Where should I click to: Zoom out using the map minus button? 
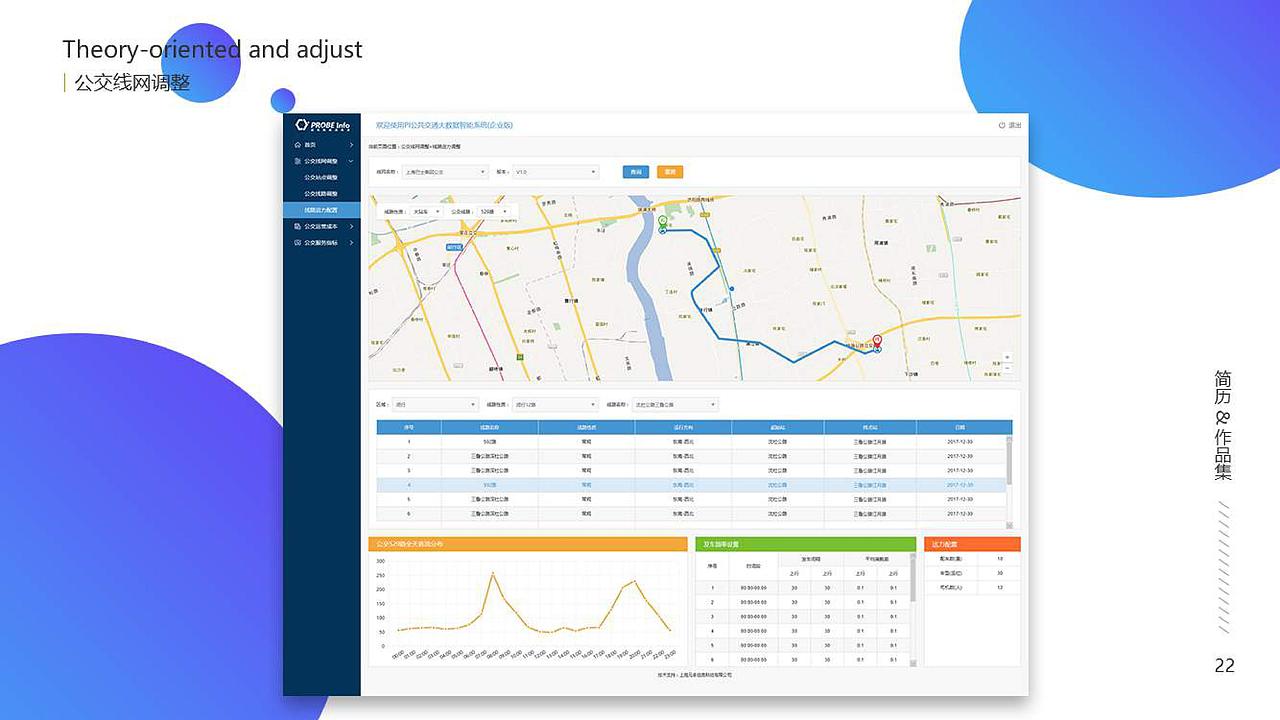point(1007,368)
